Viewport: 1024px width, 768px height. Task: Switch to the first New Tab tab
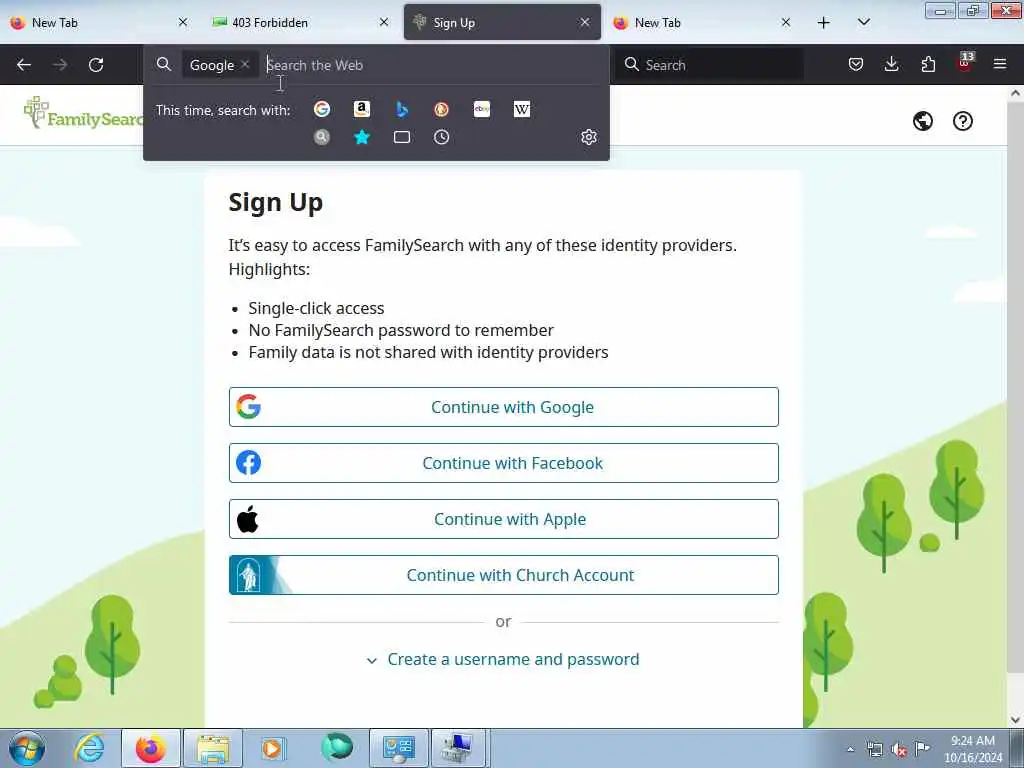98,23
